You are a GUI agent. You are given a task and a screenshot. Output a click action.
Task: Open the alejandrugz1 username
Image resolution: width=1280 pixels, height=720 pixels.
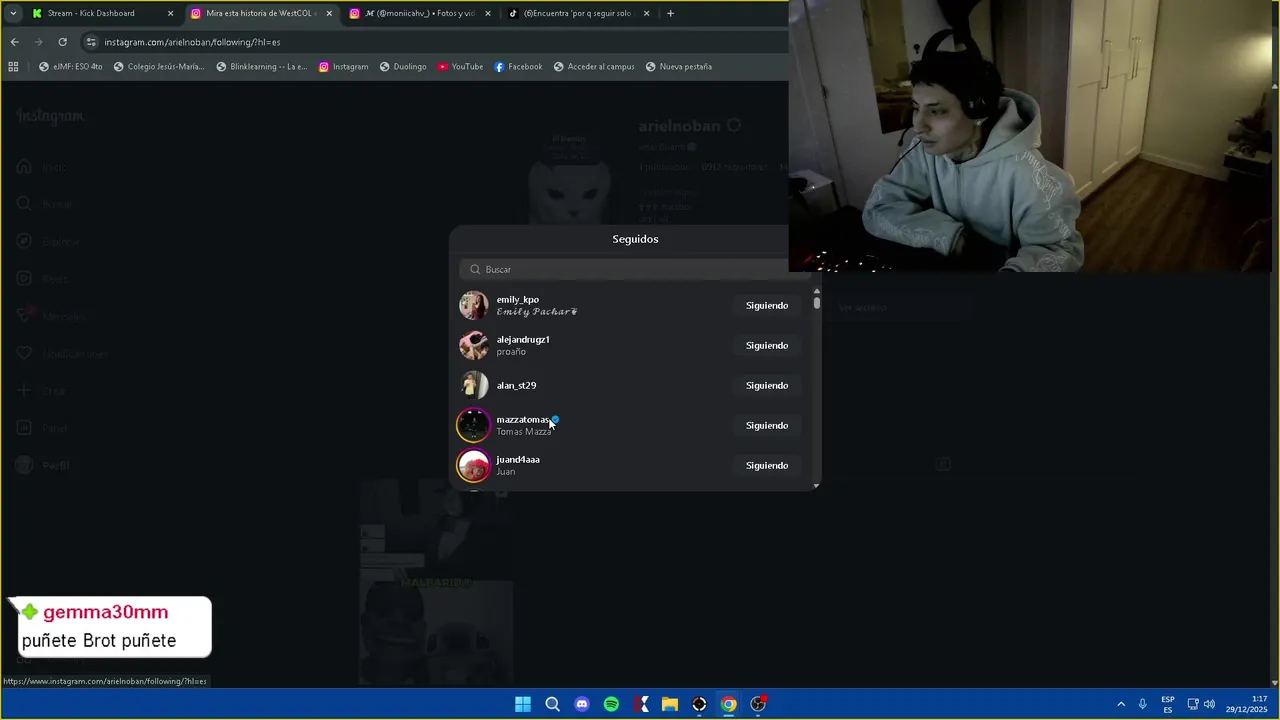point(523,339)
